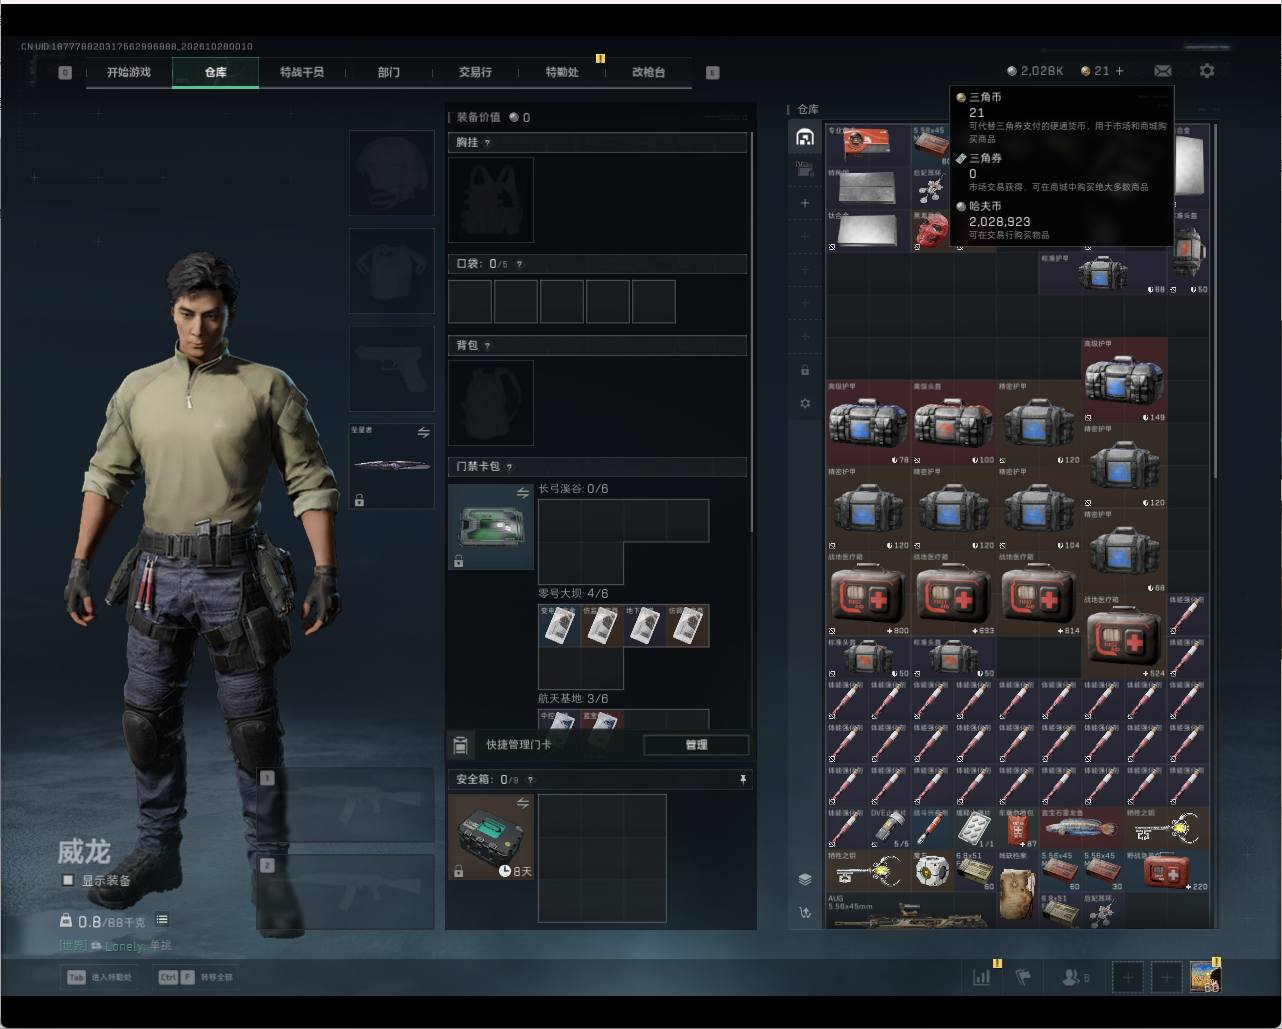This screenshot has height=1029, width=1282.
Task: Click the plus beside the 21 balance
Action: (x=1119, y=71)
